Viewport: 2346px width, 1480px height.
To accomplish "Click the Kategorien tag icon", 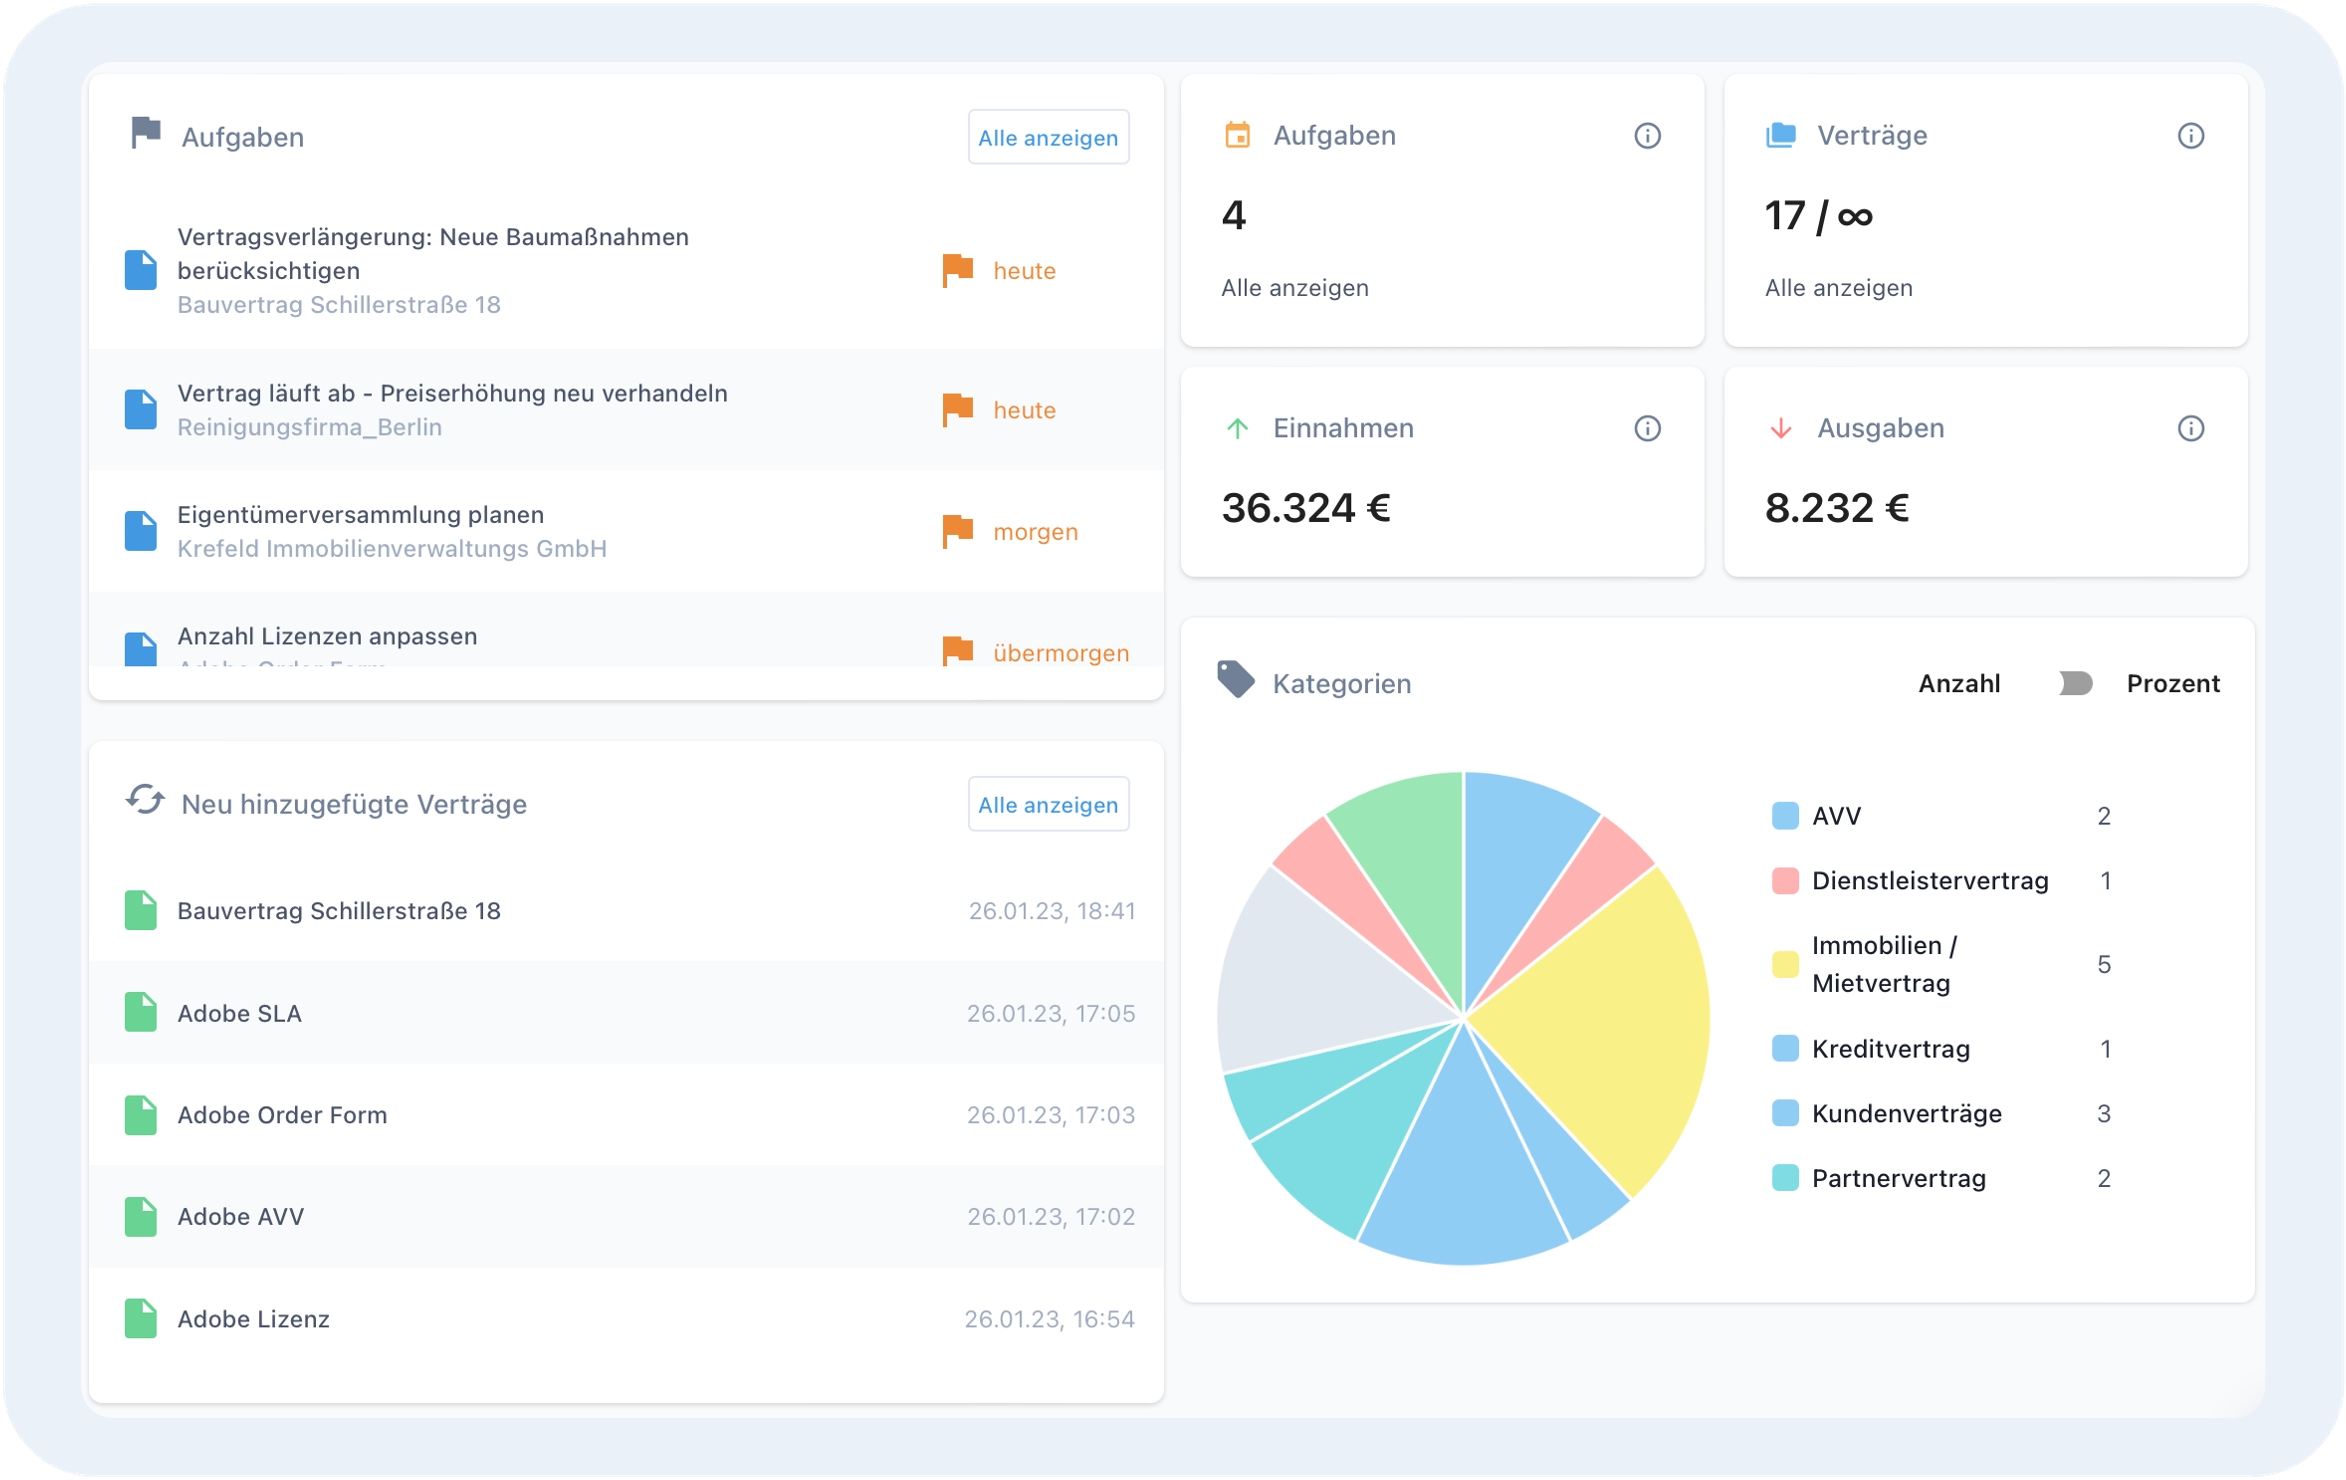I will [1235, 680].
